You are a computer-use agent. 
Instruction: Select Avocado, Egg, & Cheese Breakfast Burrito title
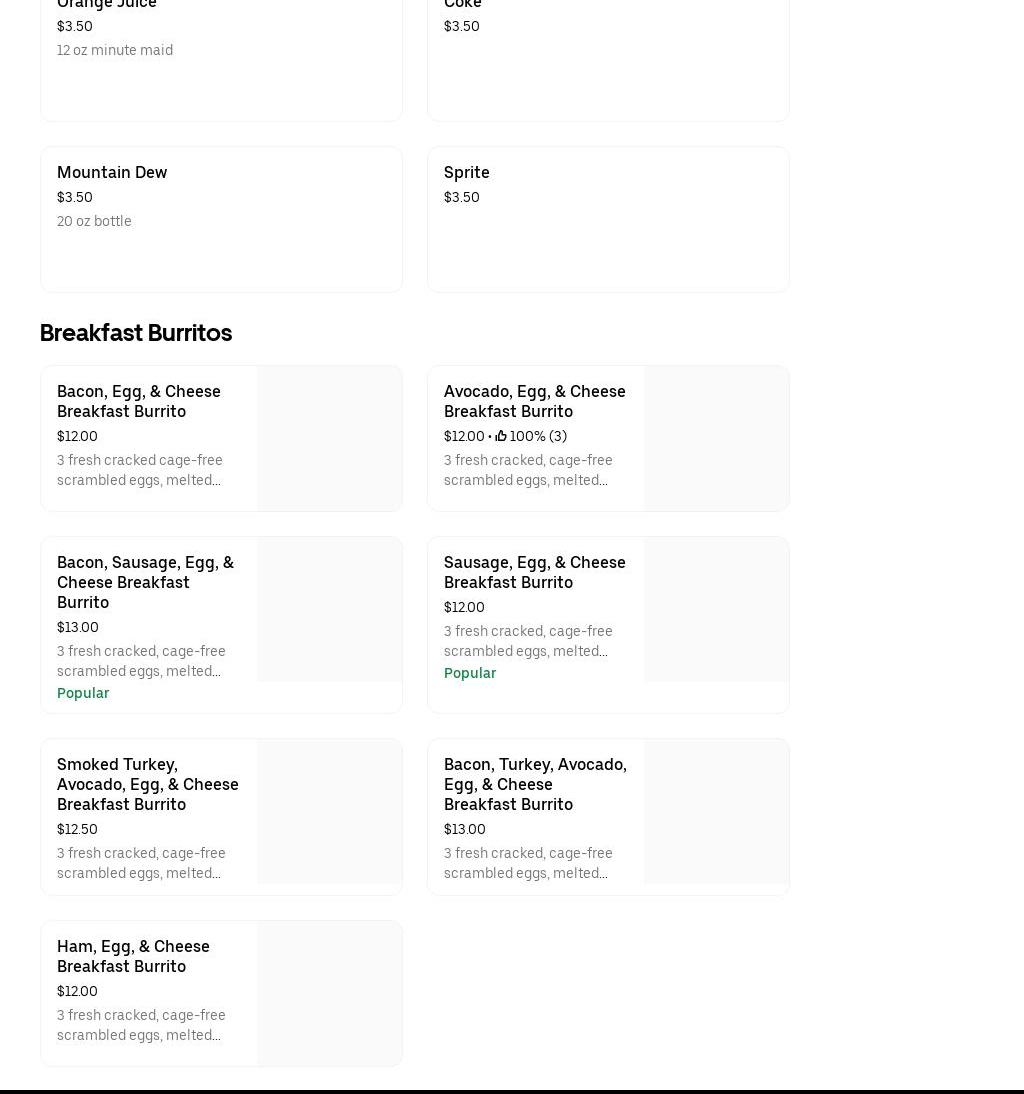point(534,401)
